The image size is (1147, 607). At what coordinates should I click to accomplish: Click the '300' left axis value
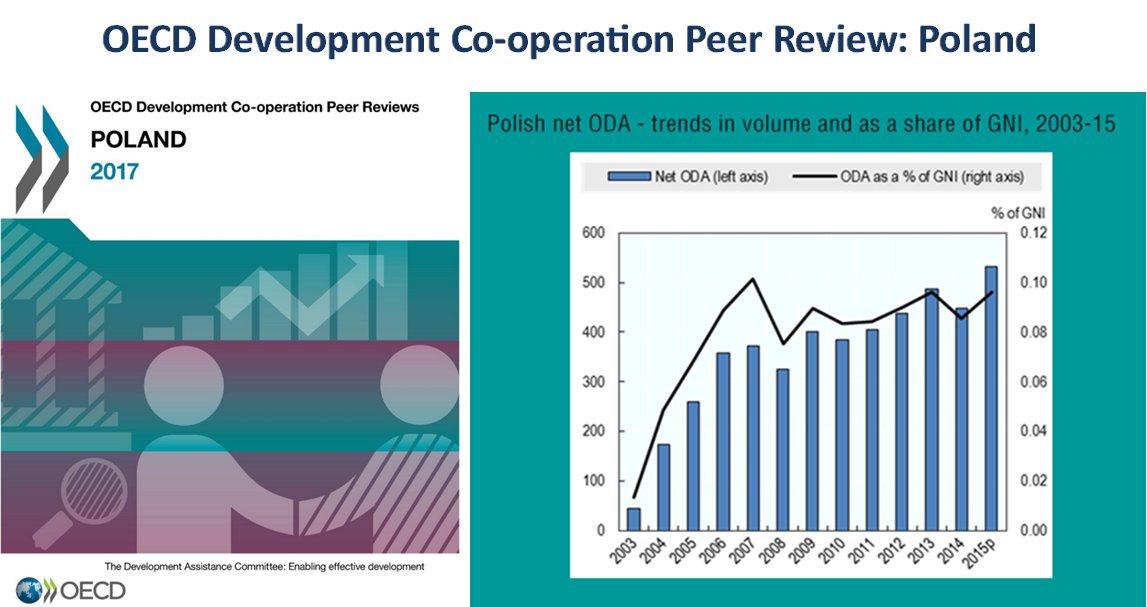tap(593, 382)
